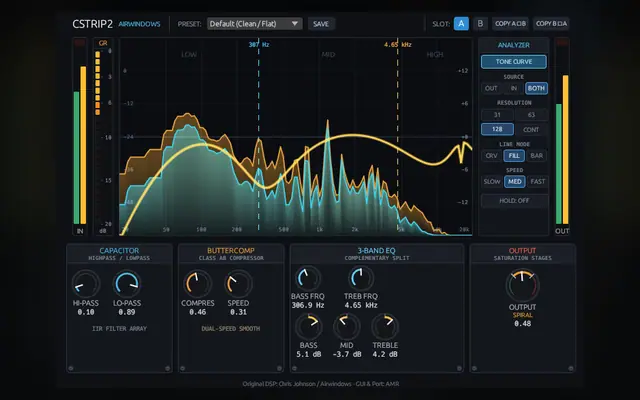This screenshot has width=640, height=400.
Task: Click the TREB FRQ knob
Action: point(360,278)
